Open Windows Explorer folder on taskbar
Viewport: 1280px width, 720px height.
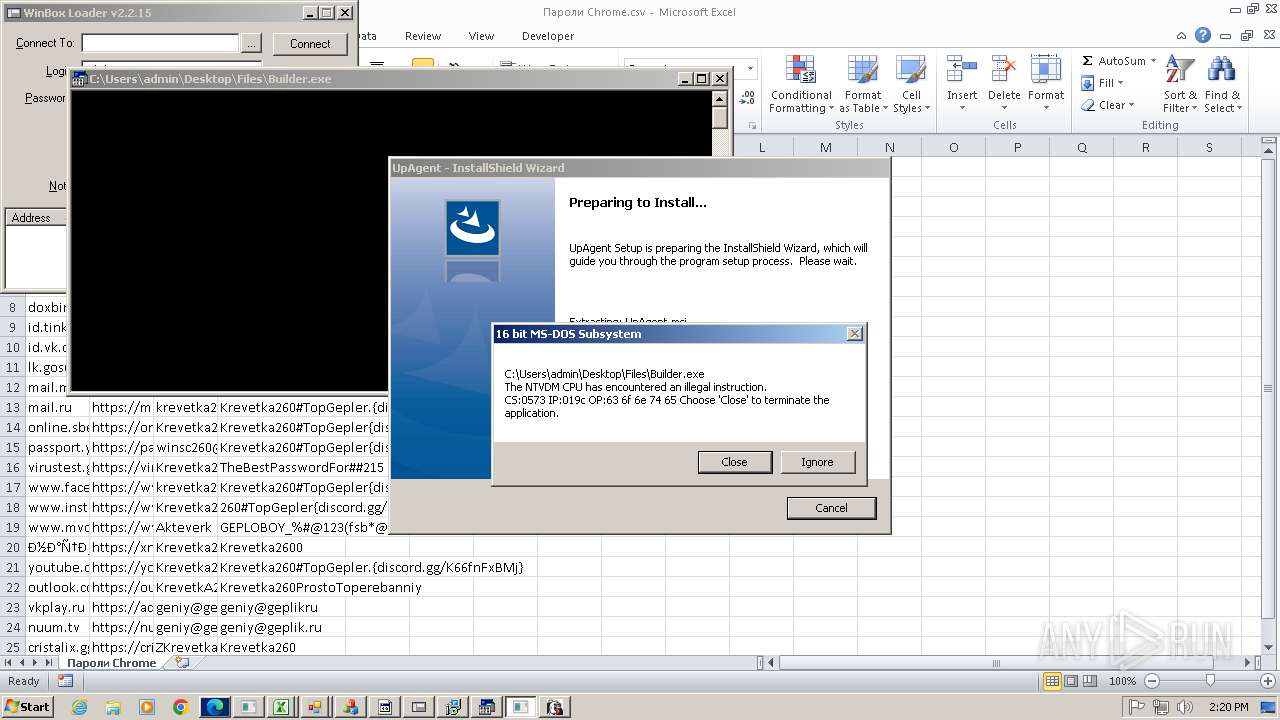(x=113, y=707)
